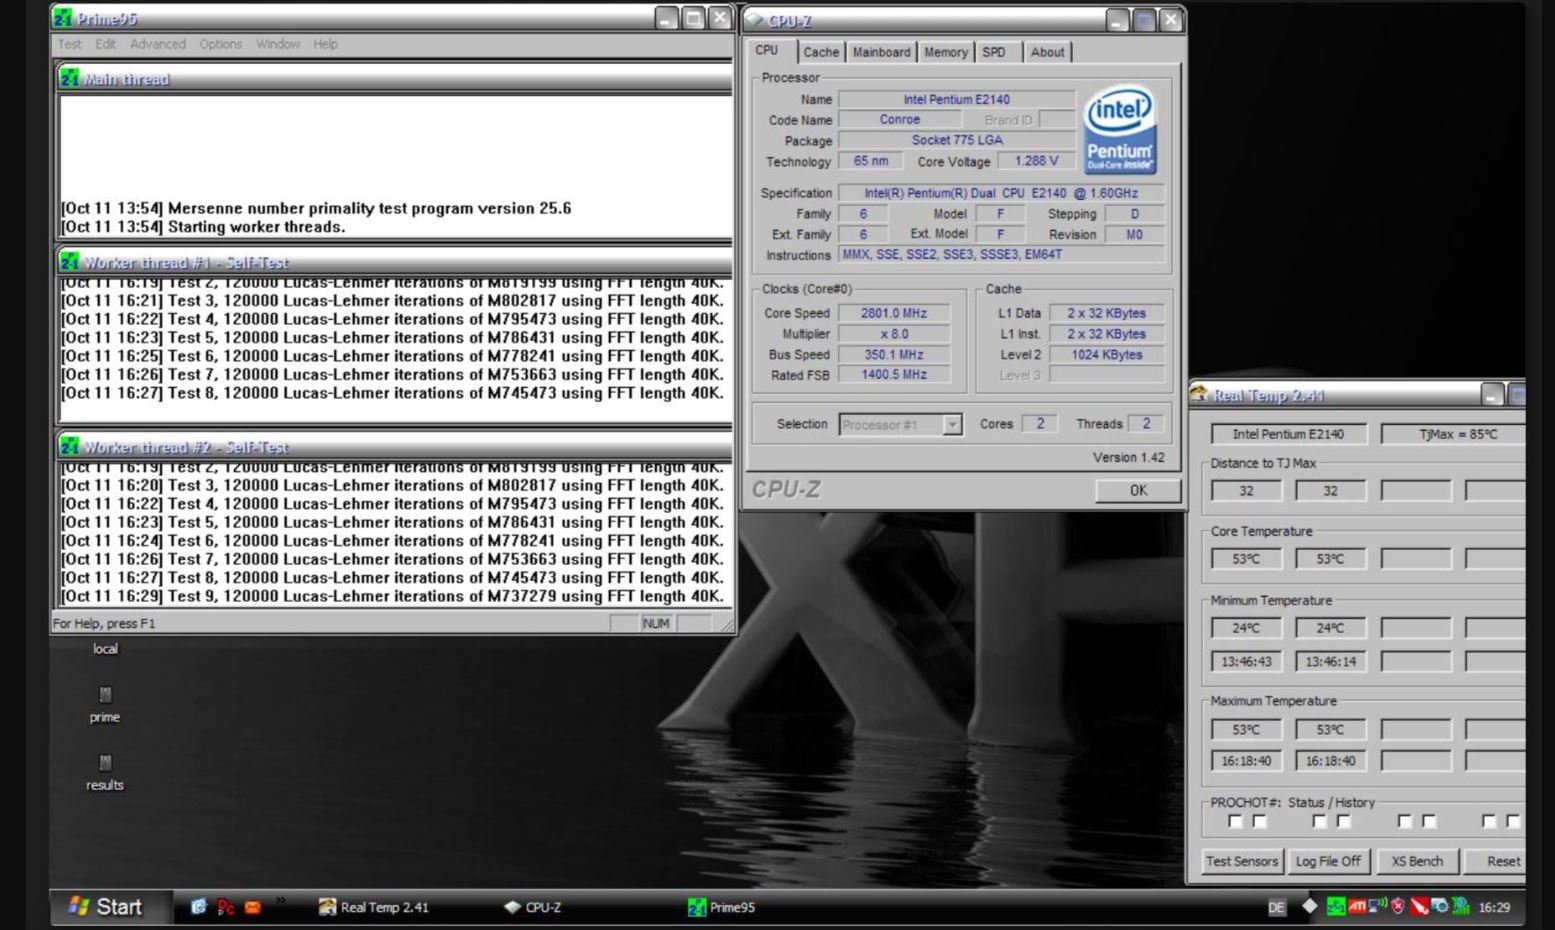Select the local desktop item
1555x930 pixels.
click(105, 649)
